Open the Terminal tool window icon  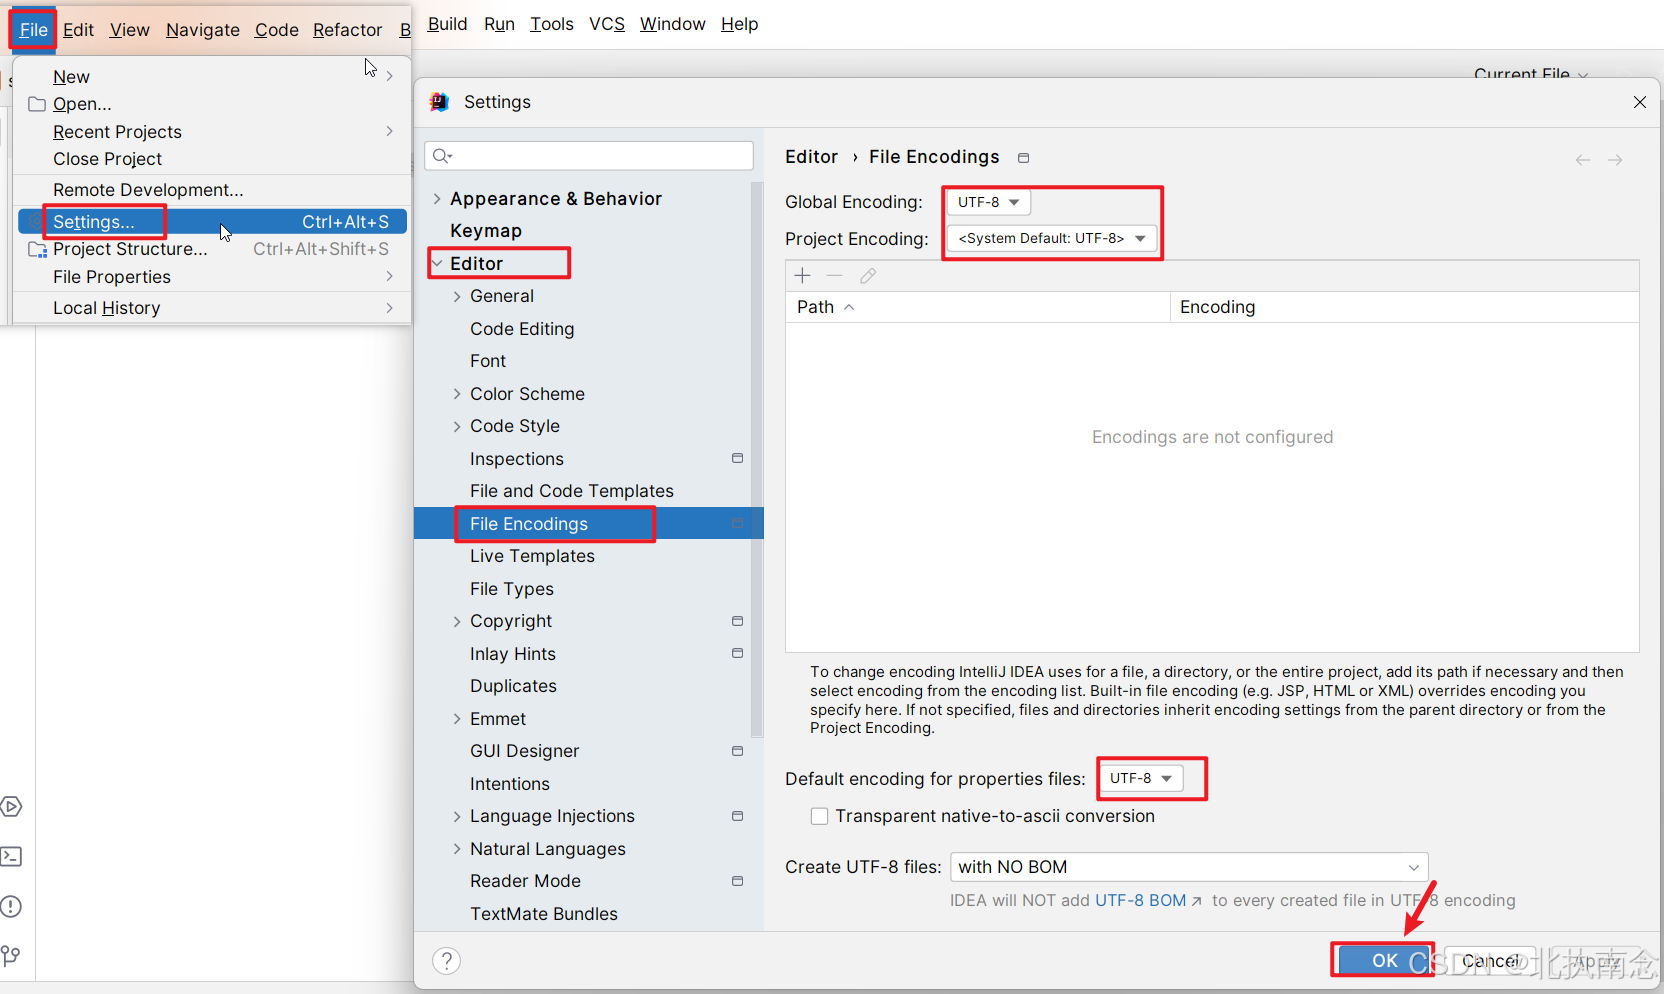click(x=11, y=856)
